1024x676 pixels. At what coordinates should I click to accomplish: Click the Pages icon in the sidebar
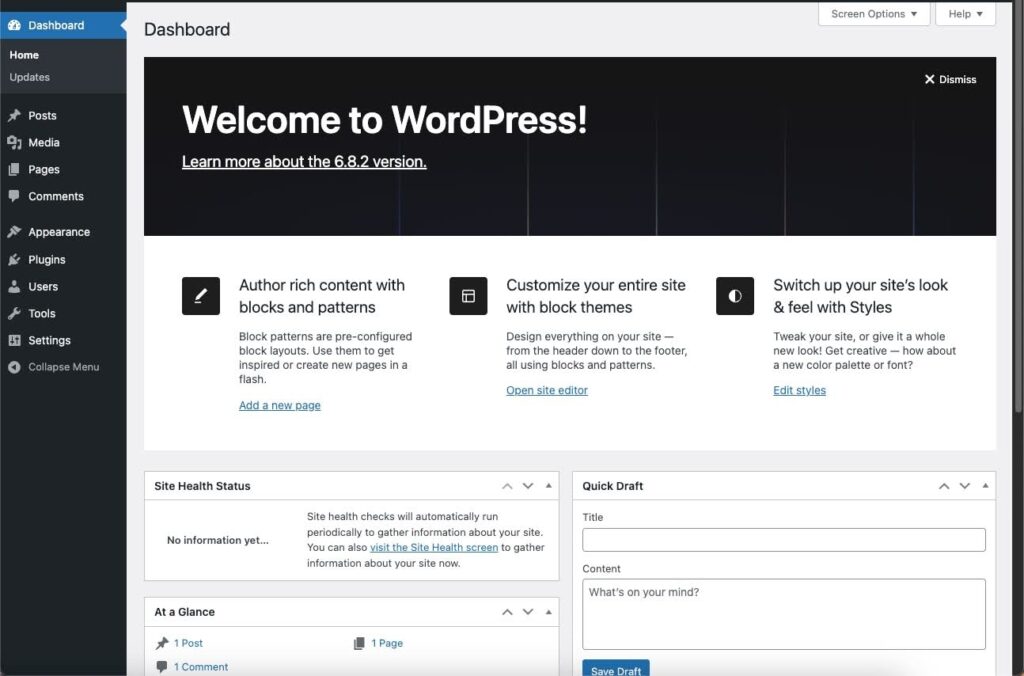[x=13, y=169]
